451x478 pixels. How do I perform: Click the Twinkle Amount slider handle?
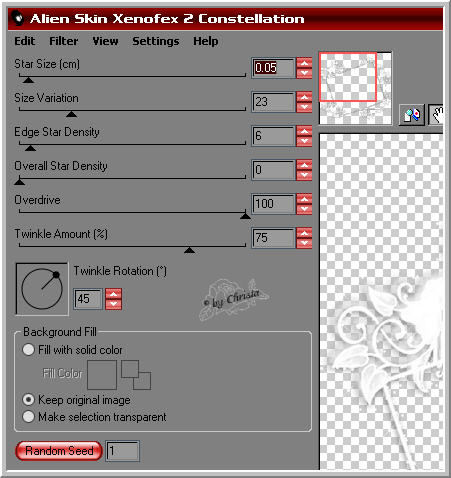189,250
